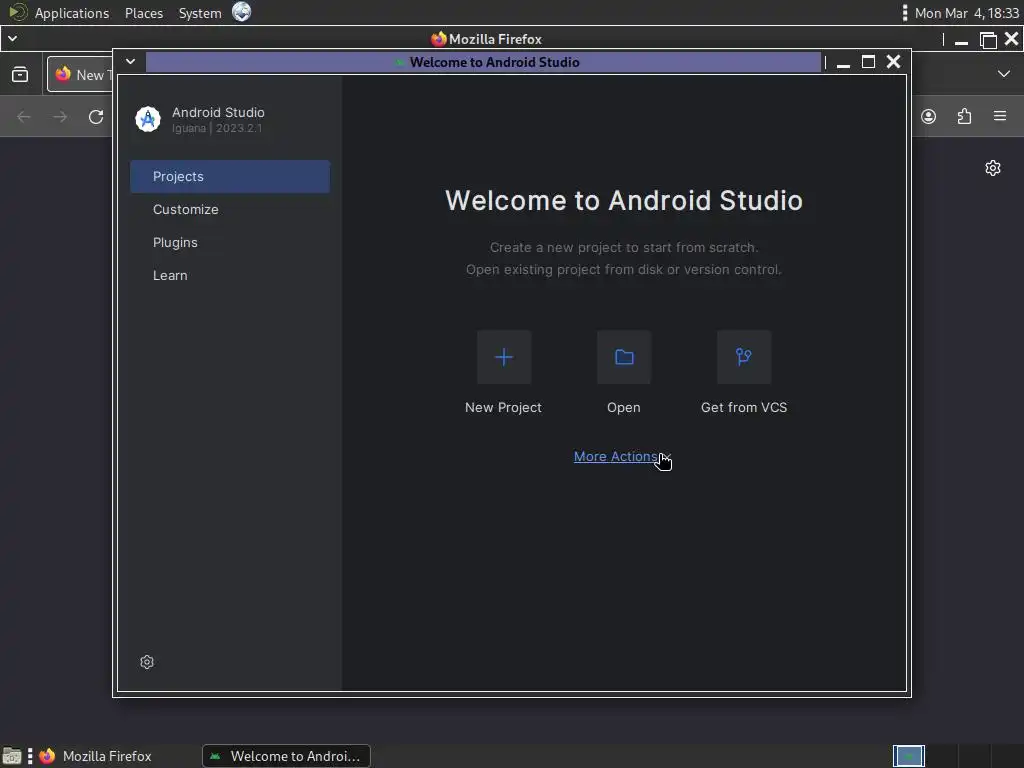
Task: Click the Iguana 2023.2.1 version text
Action: coord(217,128)
